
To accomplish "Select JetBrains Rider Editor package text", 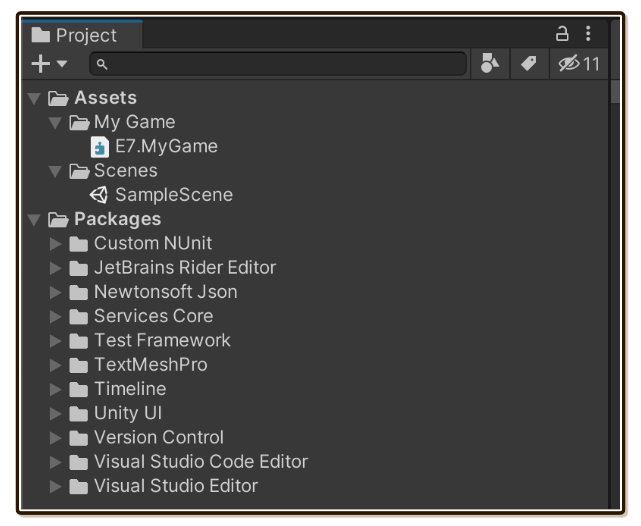I will (185, 267).
